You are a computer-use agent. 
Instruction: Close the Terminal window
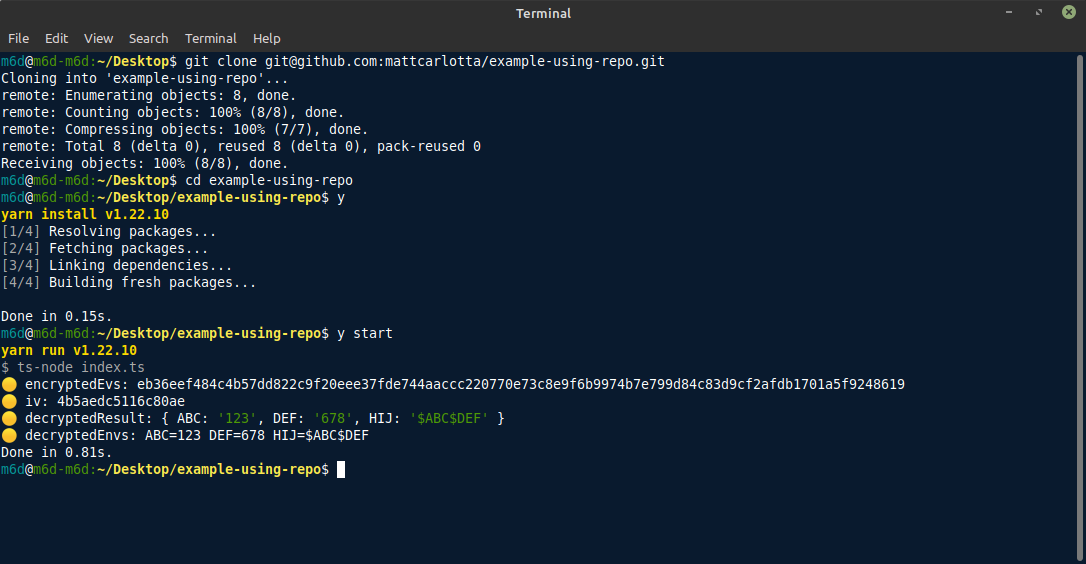(1069, 12)
